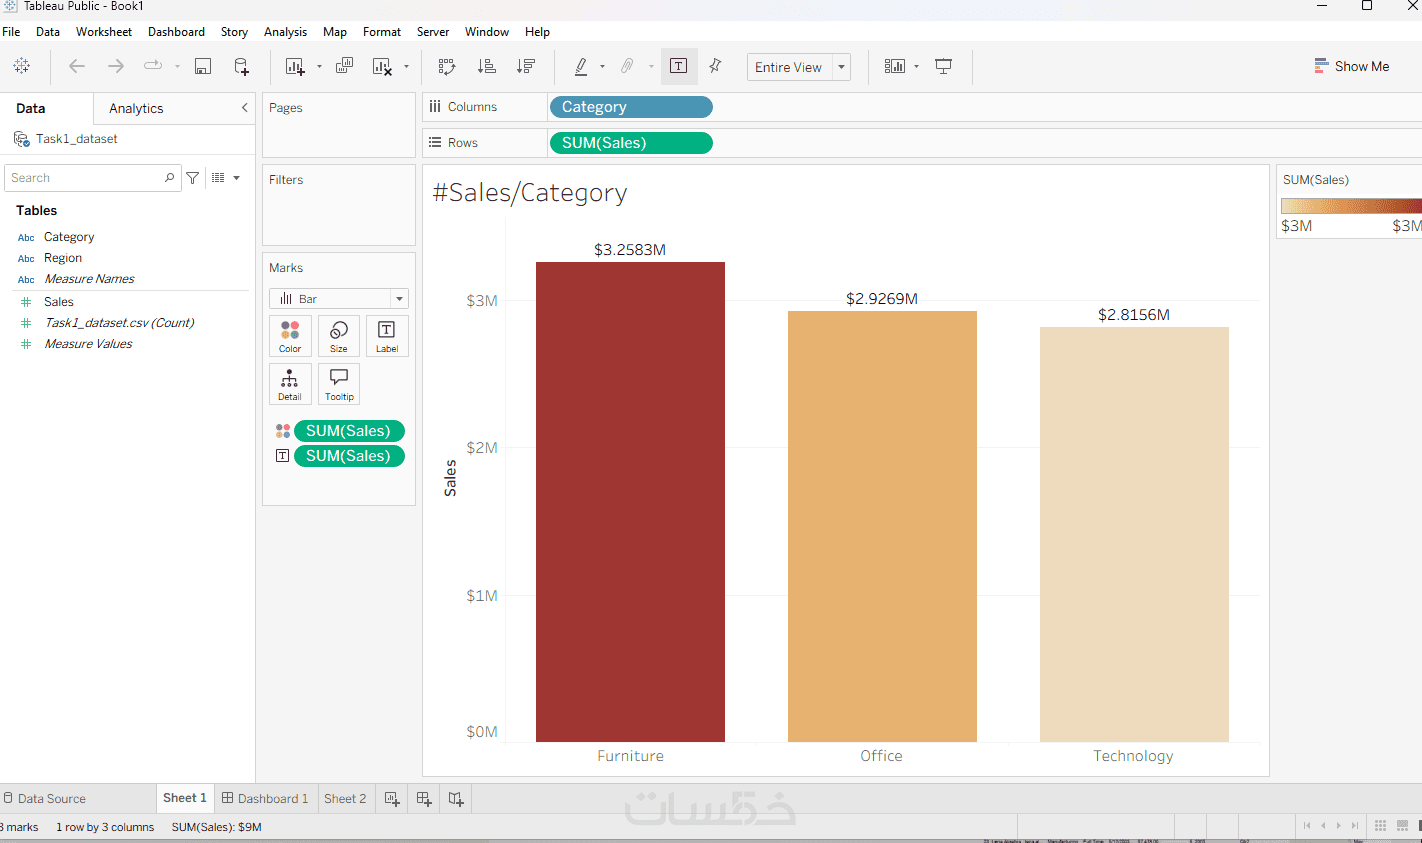The width and height of the screenshot is (1422, 843).
Task: Open the Label card in Marks
Action: [x=387, y=336]
